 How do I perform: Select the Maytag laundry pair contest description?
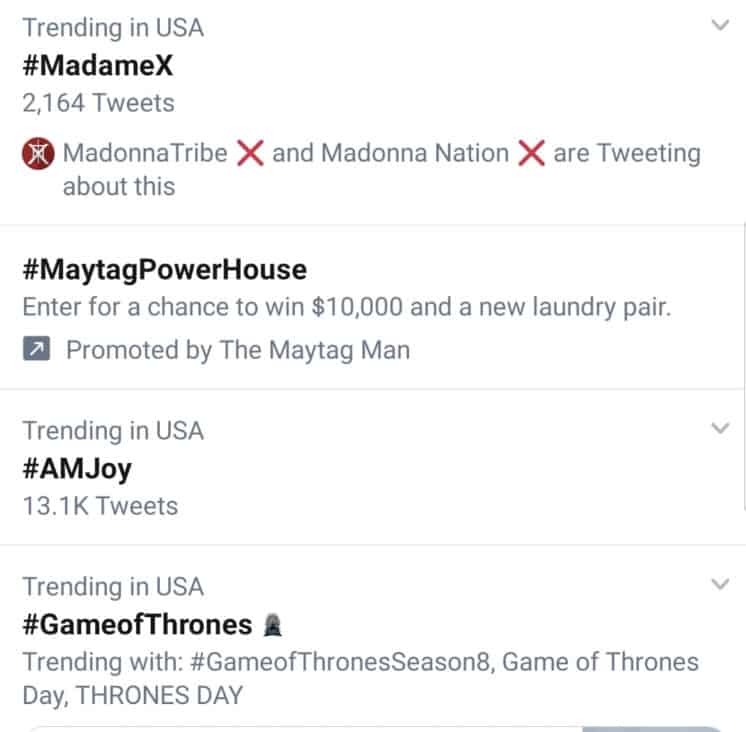346,307
